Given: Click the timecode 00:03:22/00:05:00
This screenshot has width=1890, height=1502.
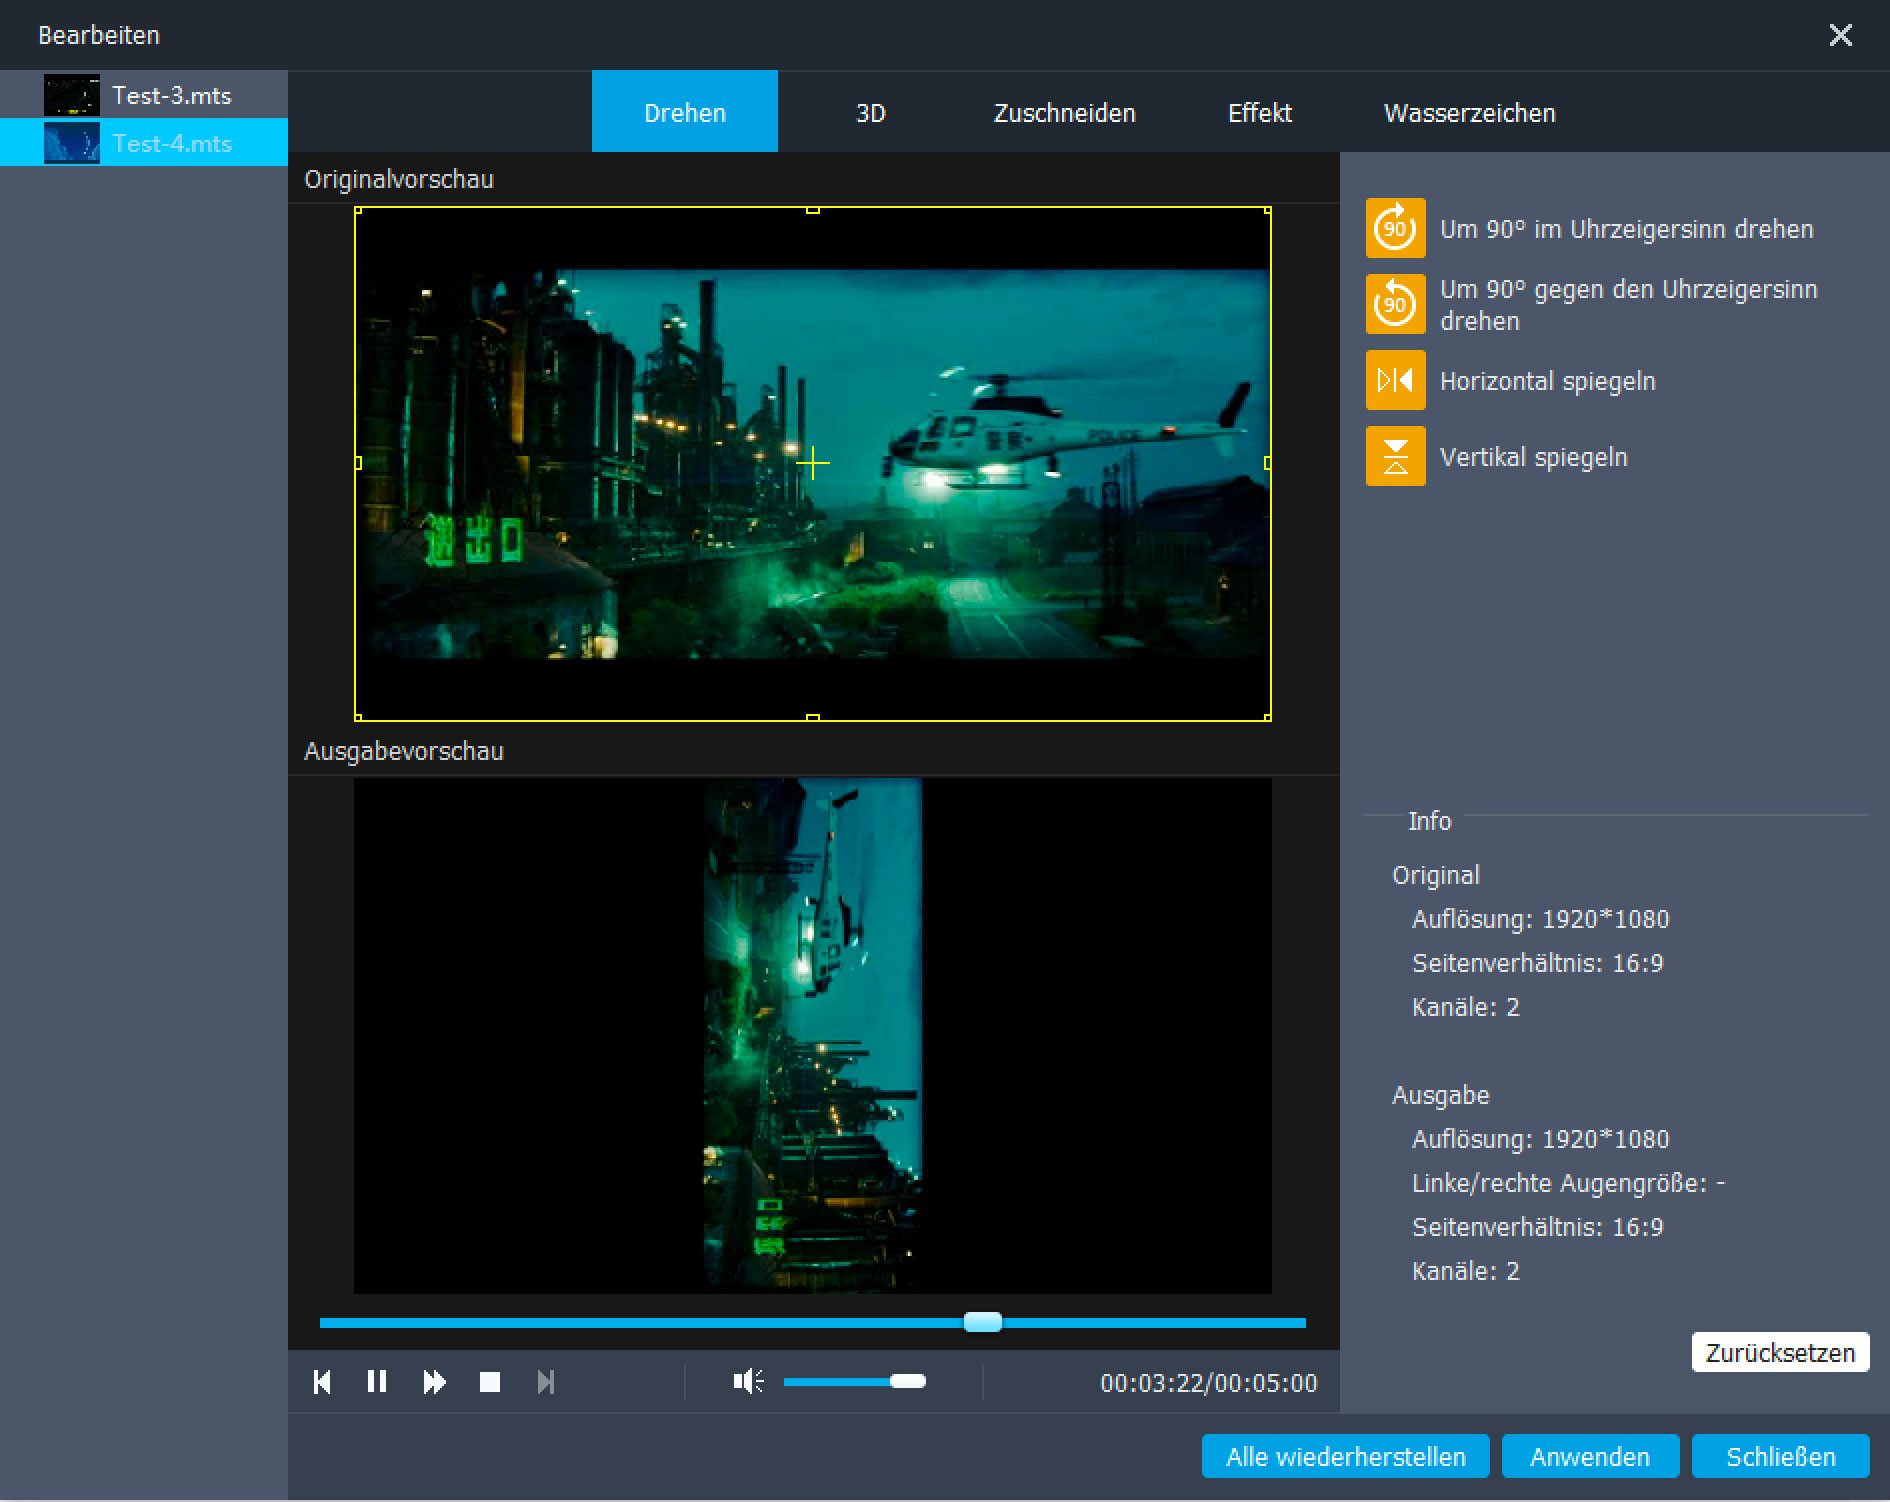Looking at the screenshot, I should 1208,1383.
